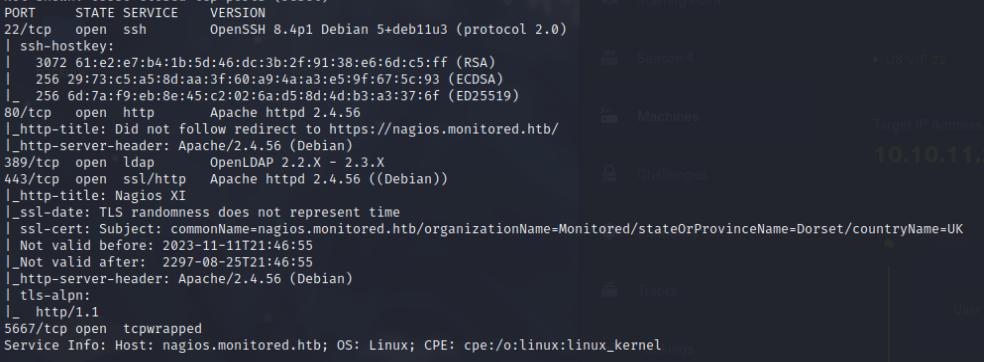Click the faint Season 4 sidebar icon
This screenshot has width=984, height=362.
click(609, 58)
